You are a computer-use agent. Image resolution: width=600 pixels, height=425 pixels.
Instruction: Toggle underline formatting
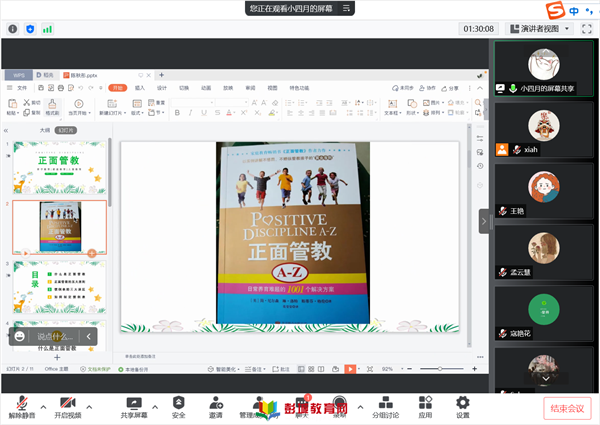(204, 113)
